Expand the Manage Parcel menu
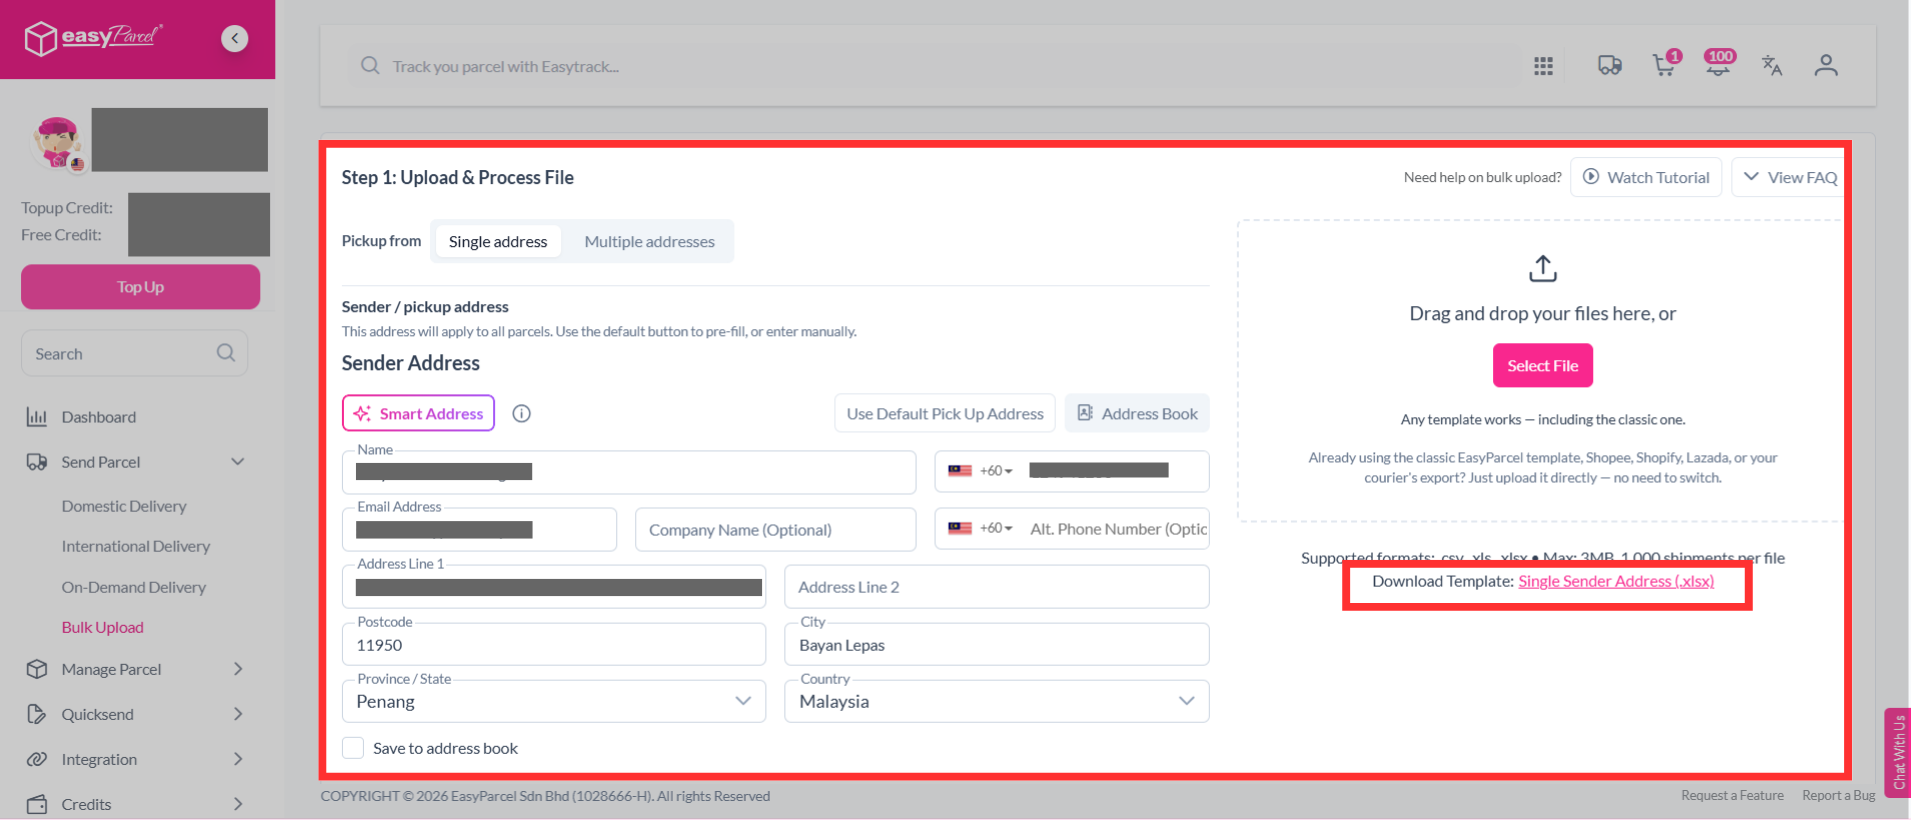The width and height of the screenshot is (1911, 820). pyautogui.click(x=136, y=669)
